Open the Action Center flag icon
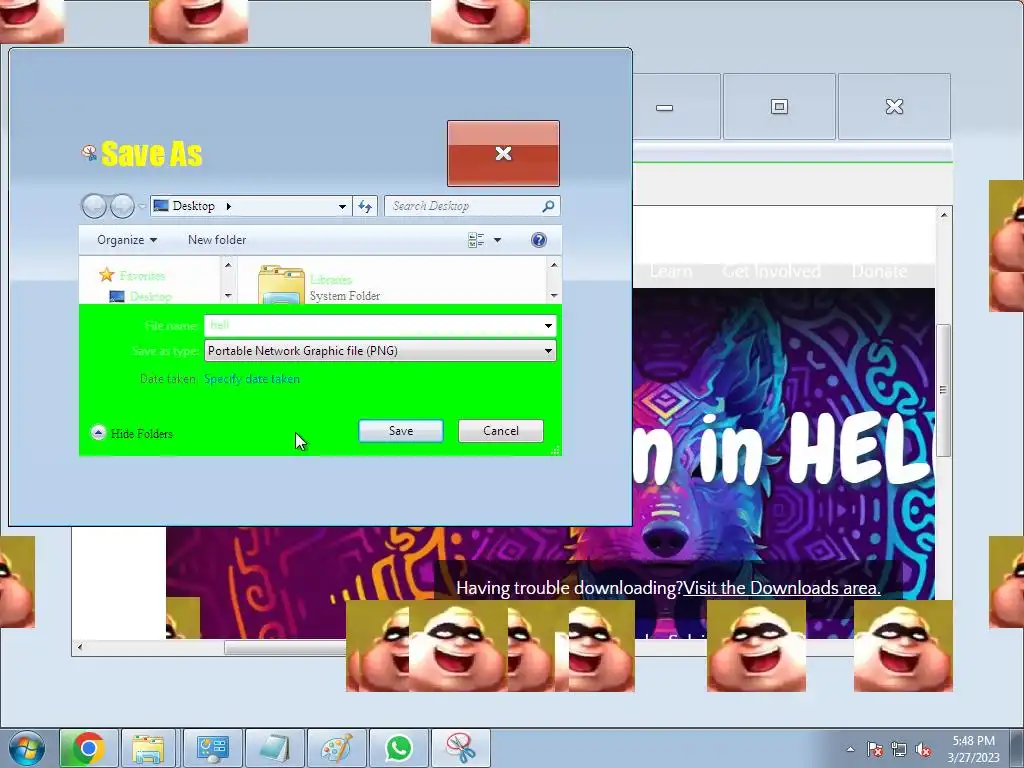This screenshot has width=1024, height=768. (x=875, y=749)
